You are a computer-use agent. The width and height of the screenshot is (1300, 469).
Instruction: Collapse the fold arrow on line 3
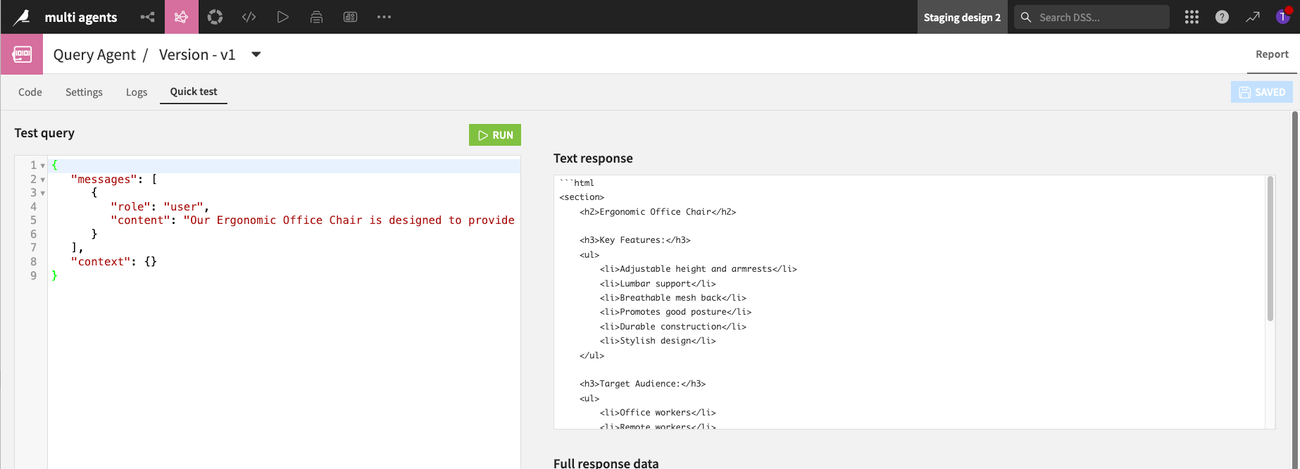point(42,193)
